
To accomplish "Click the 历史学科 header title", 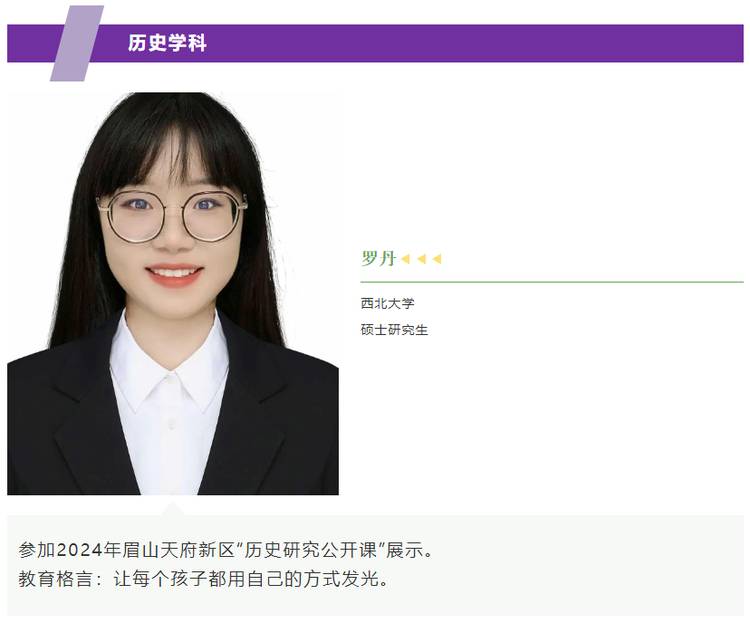I will (167, 43).
